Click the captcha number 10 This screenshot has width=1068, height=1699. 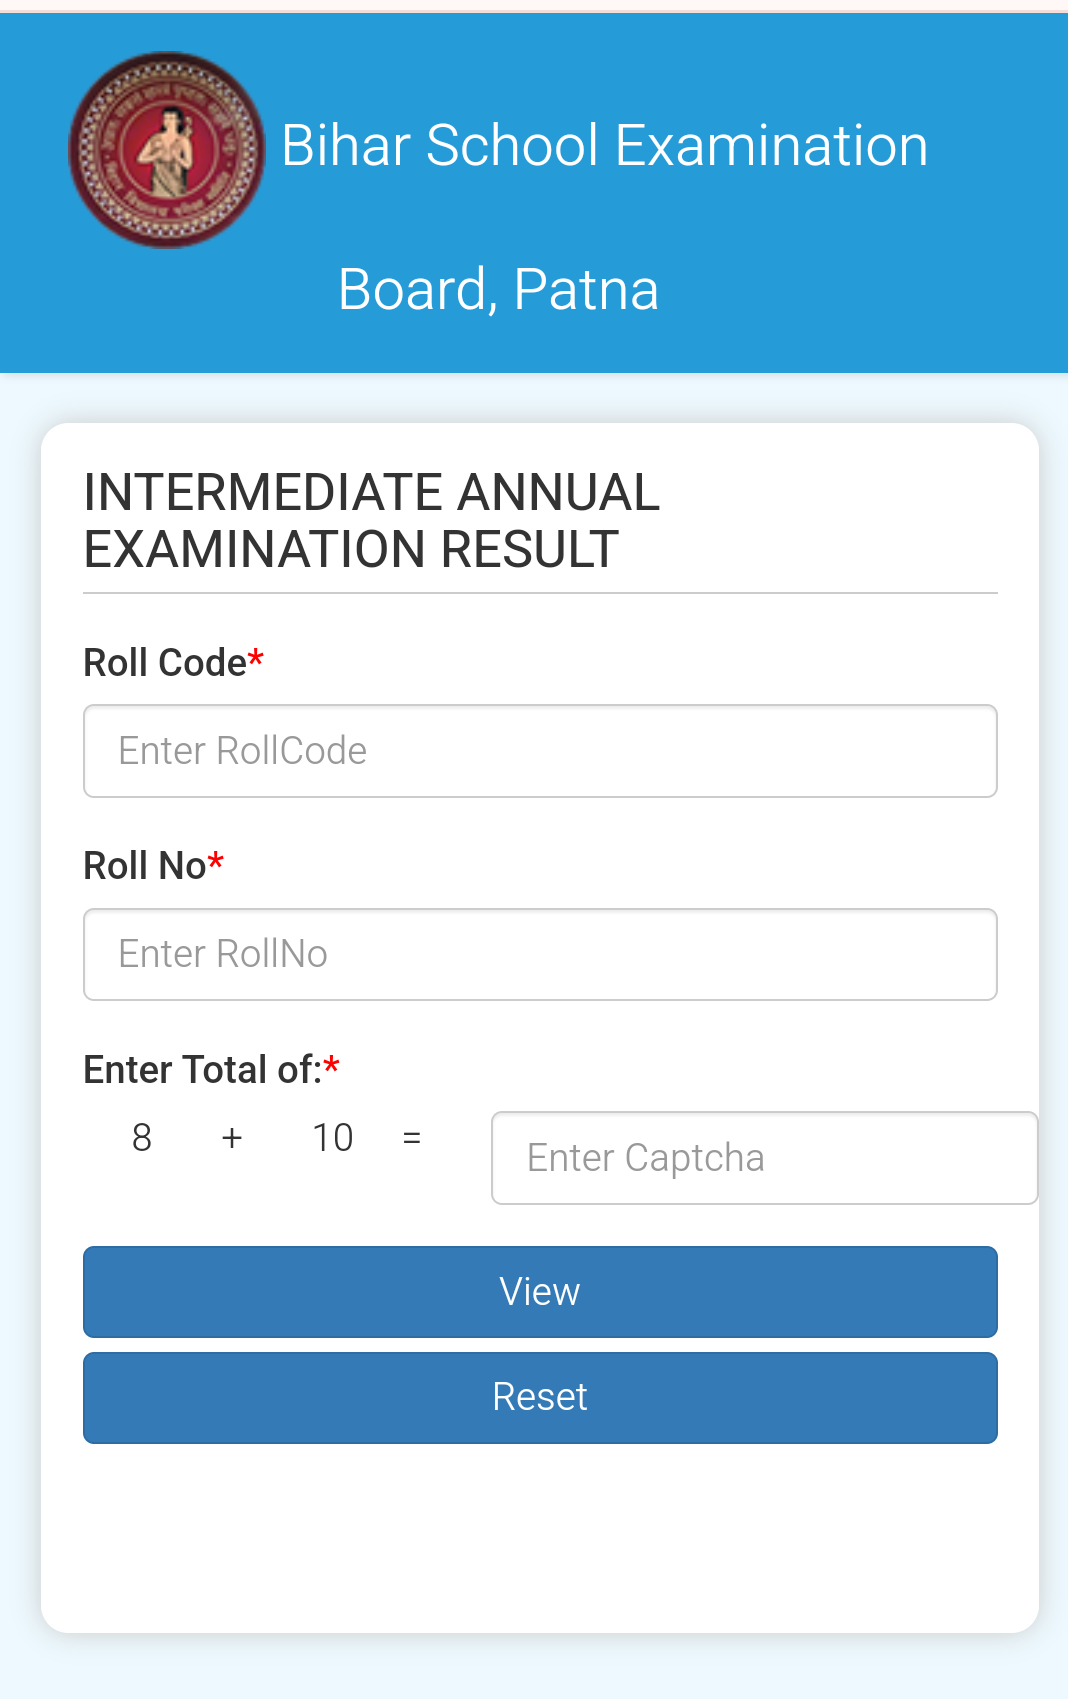333,1138
